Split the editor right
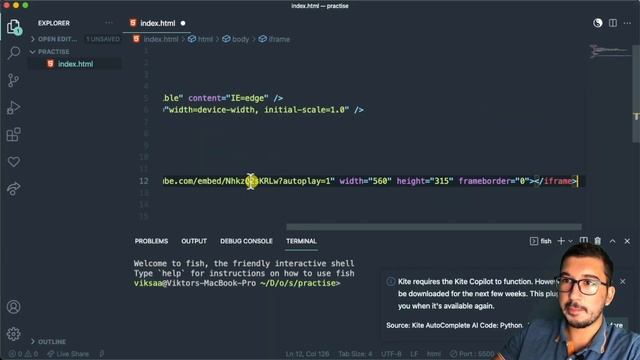 click(613, 23)
